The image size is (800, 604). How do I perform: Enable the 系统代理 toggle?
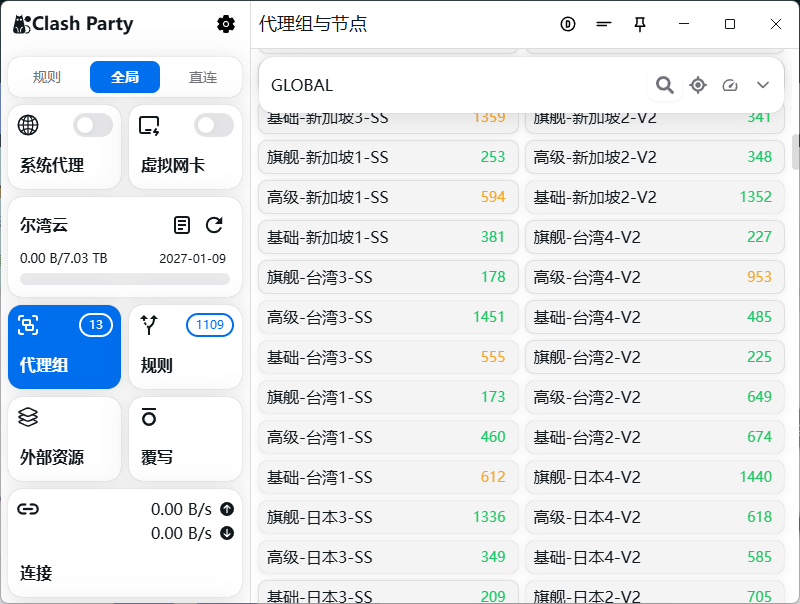(92, 125)
